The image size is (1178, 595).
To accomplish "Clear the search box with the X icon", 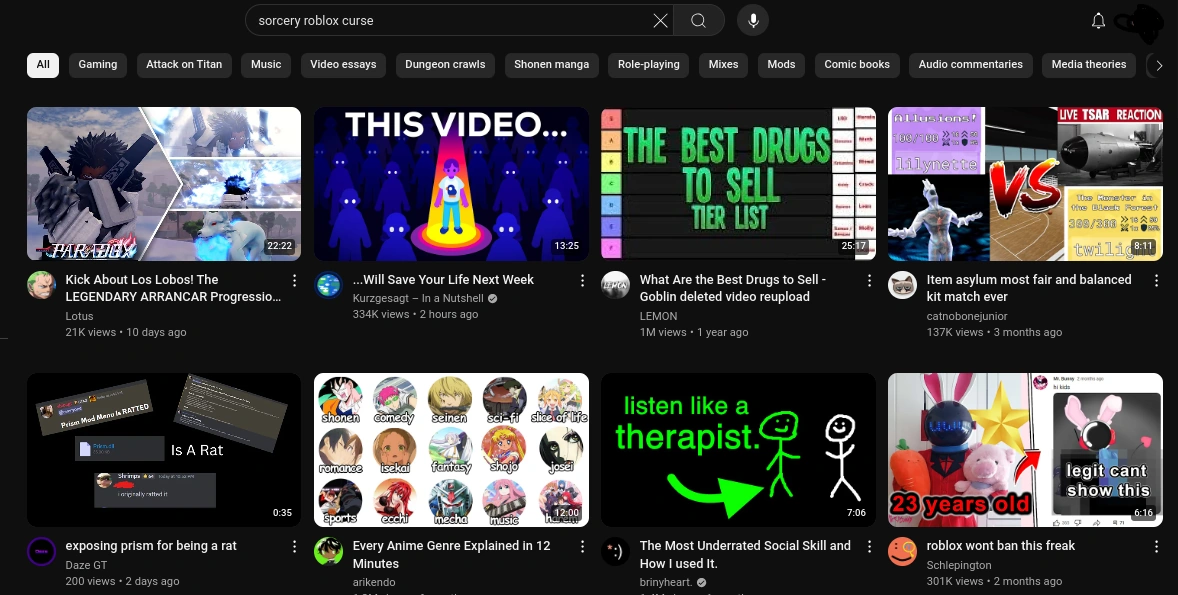I will (x=659, y=20).
